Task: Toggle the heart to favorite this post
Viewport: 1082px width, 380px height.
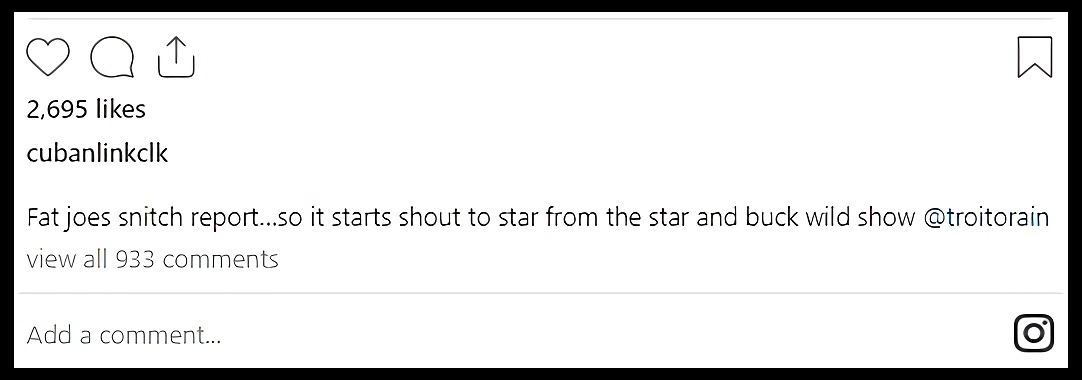Action: 48,57
